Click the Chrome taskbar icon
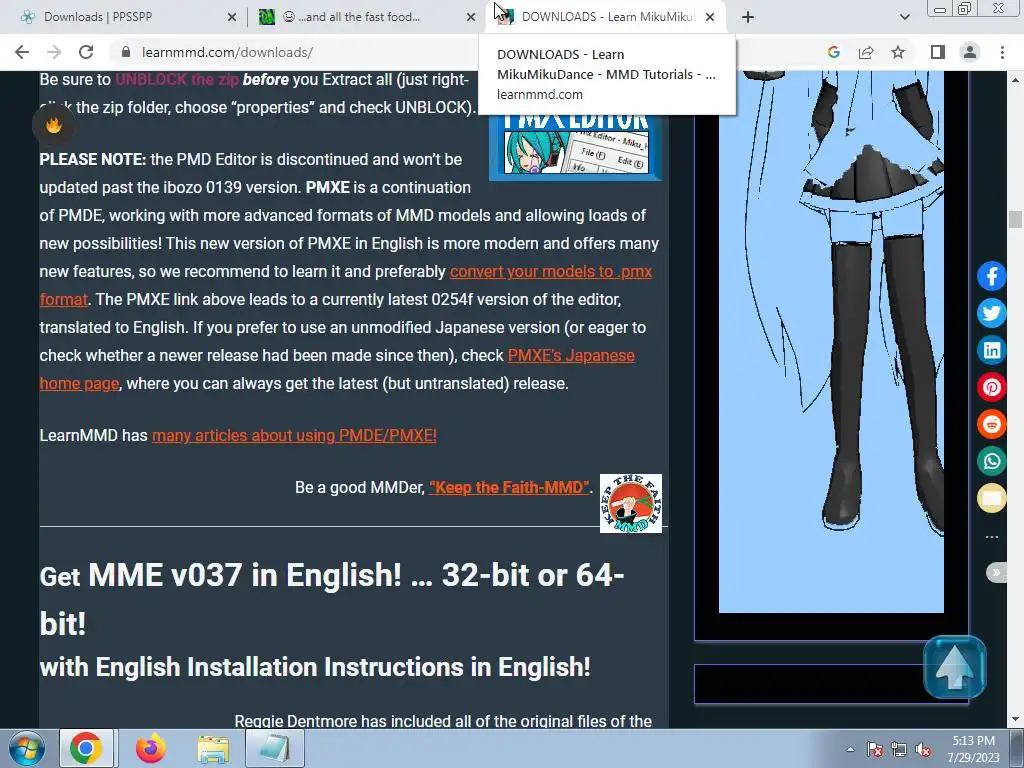 pyautogui.click(x=86, y=748)
